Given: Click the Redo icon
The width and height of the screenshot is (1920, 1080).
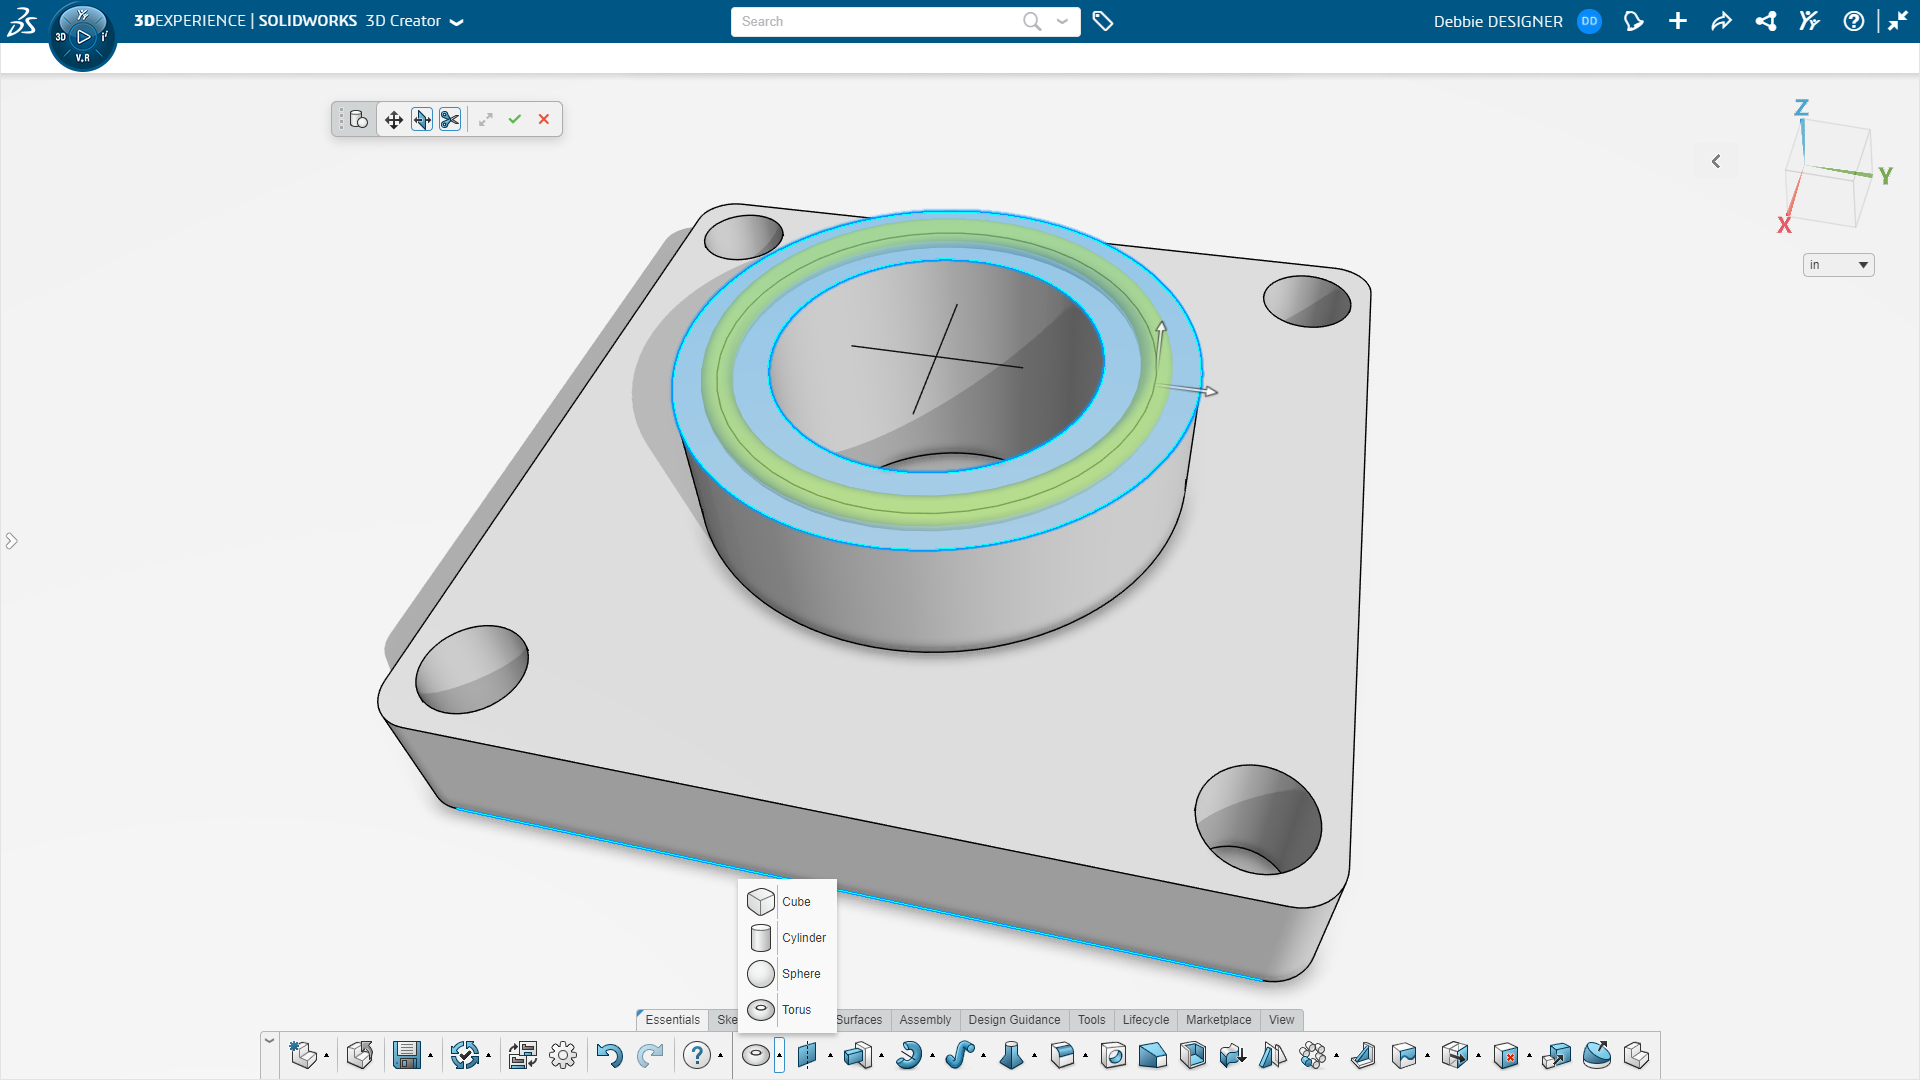Looking at the screenshot, I should (x=651, y=1055).
